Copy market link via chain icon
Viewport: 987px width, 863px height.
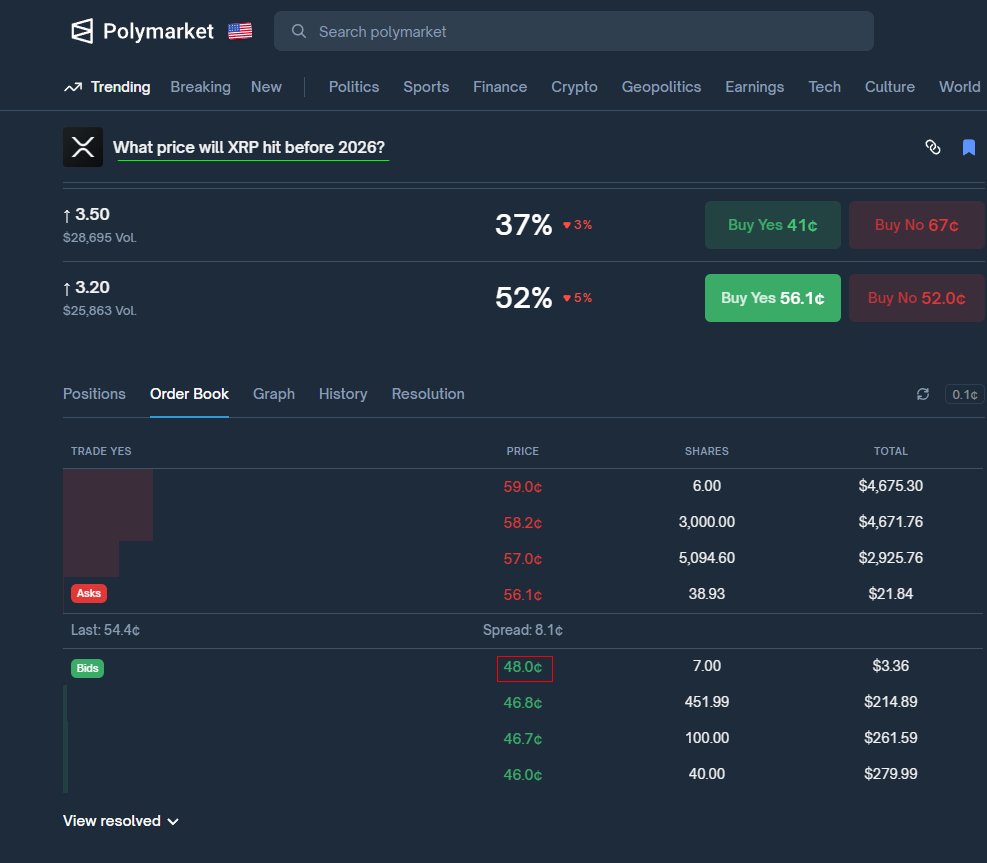tap(933, 148)
